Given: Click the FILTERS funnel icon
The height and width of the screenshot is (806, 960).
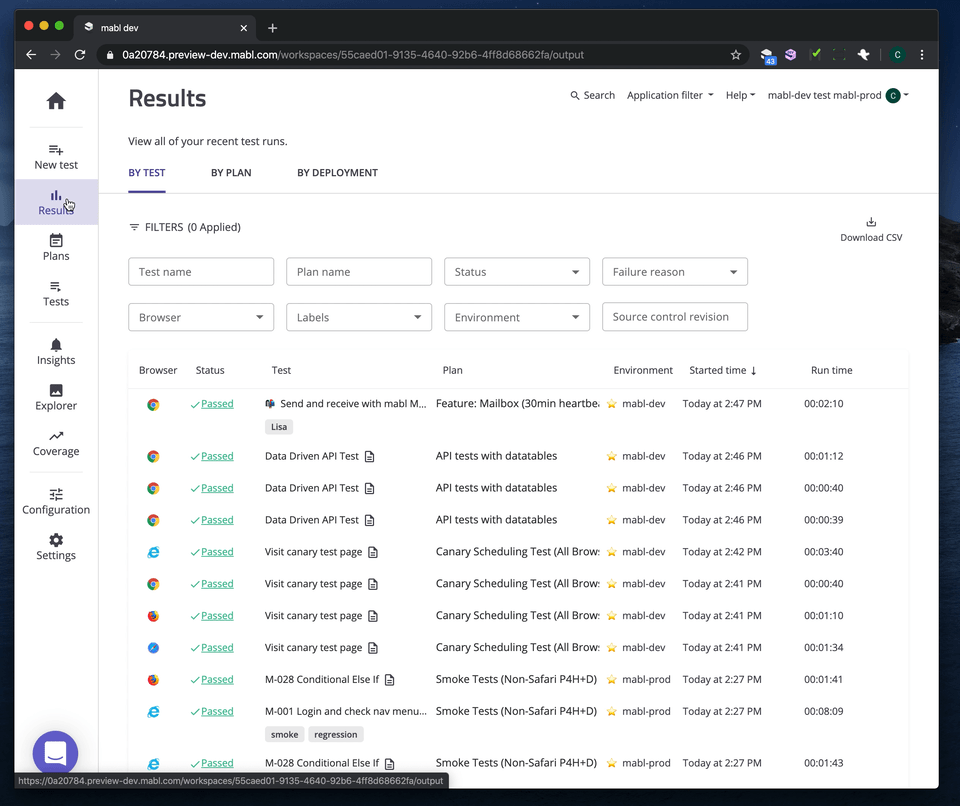Looking at the screenshot, I should [134, 227].
